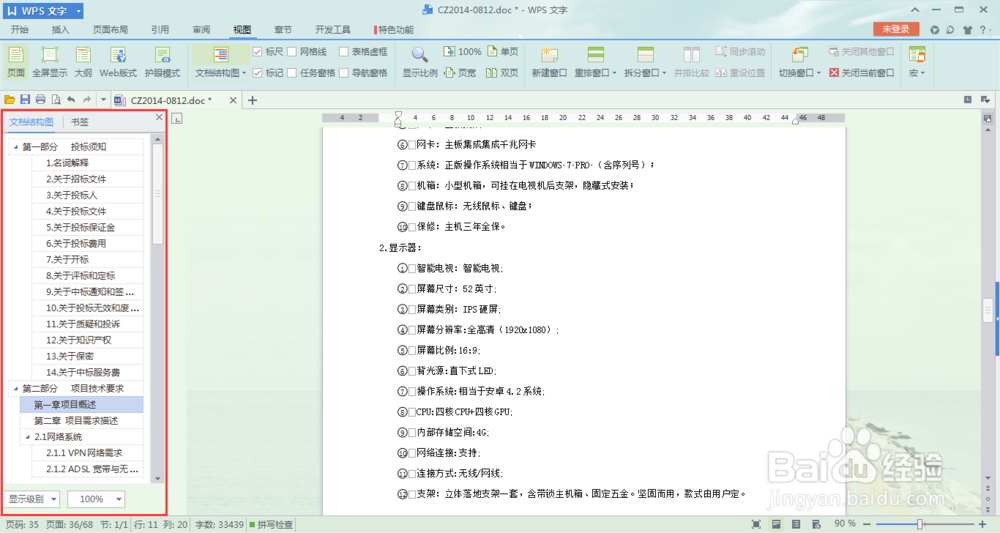
Task: Click the document structure pane scrollbar
Action: [158, 194]
